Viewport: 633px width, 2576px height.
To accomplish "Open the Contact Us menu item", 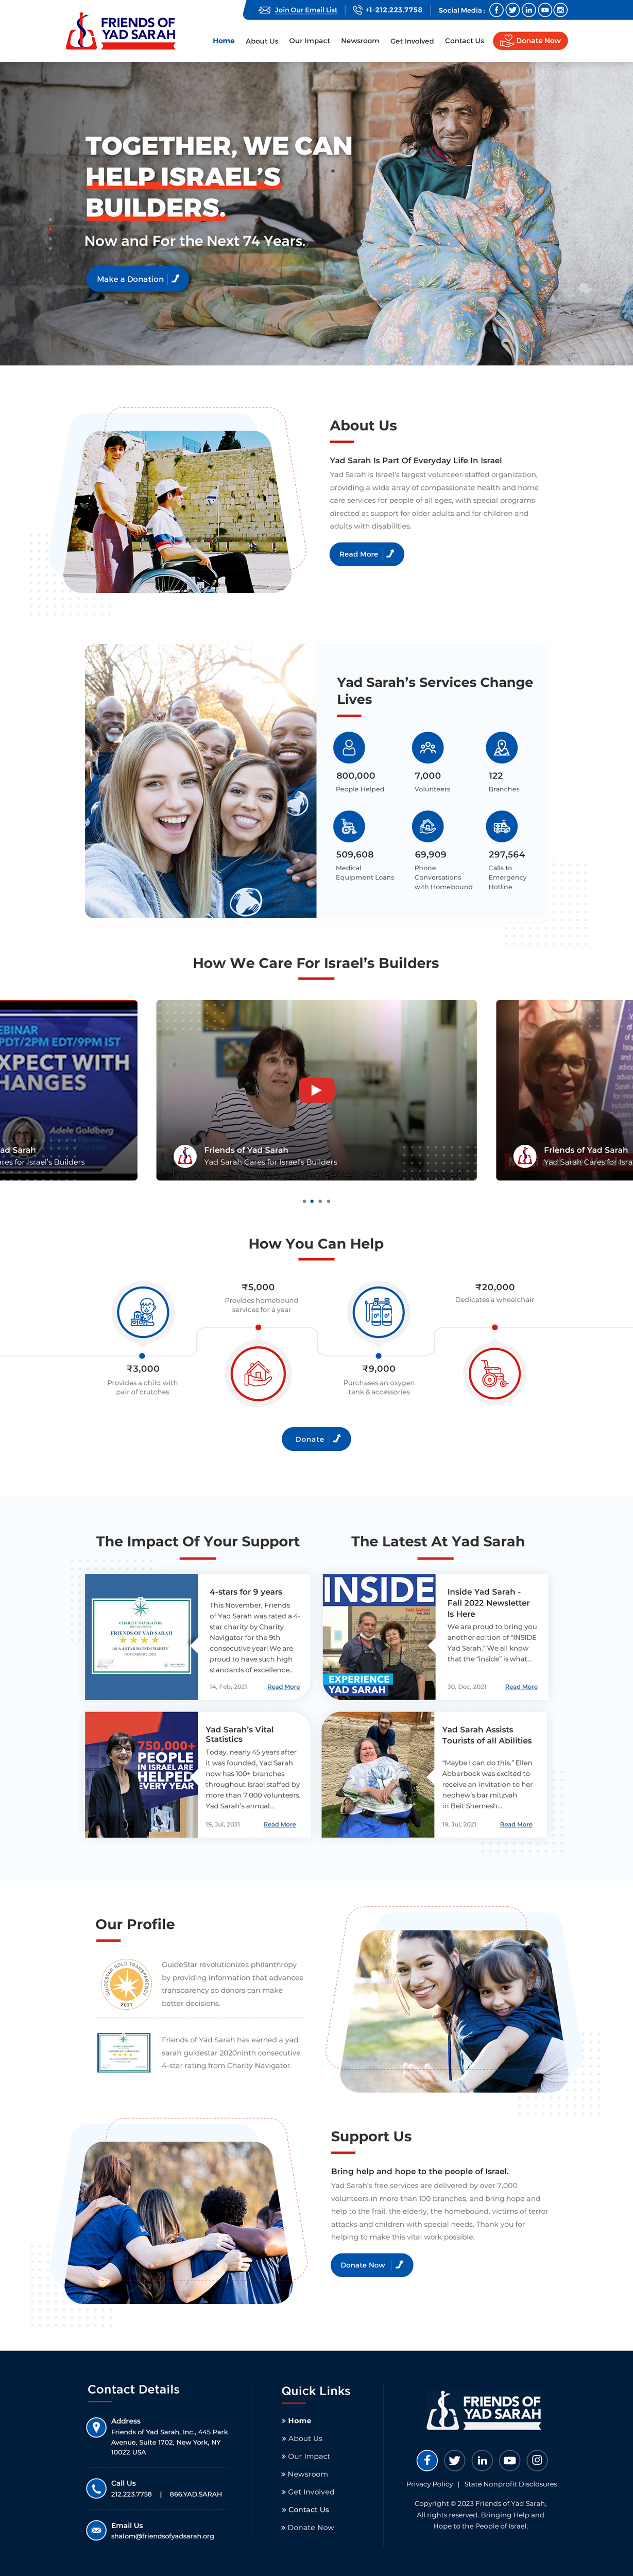I will coord(464,41).
